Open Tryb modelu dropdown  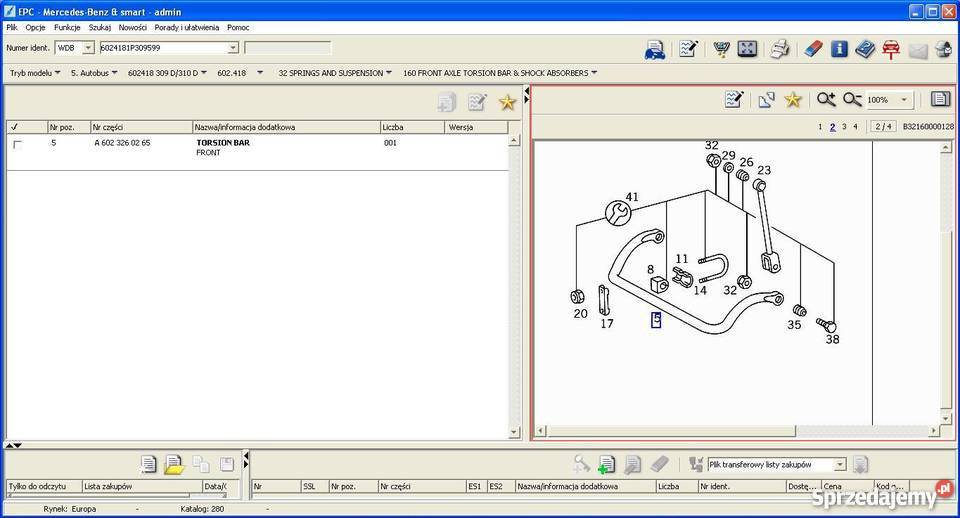[x=35, y=73]
